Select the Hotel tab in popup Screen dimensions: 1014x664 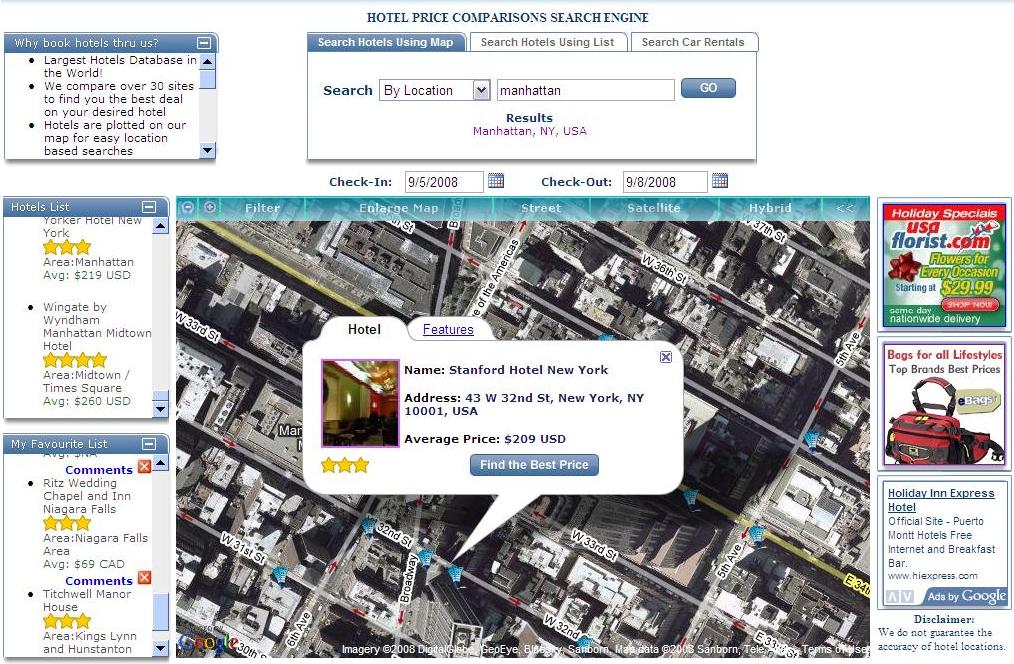click(x=364, y=330)
